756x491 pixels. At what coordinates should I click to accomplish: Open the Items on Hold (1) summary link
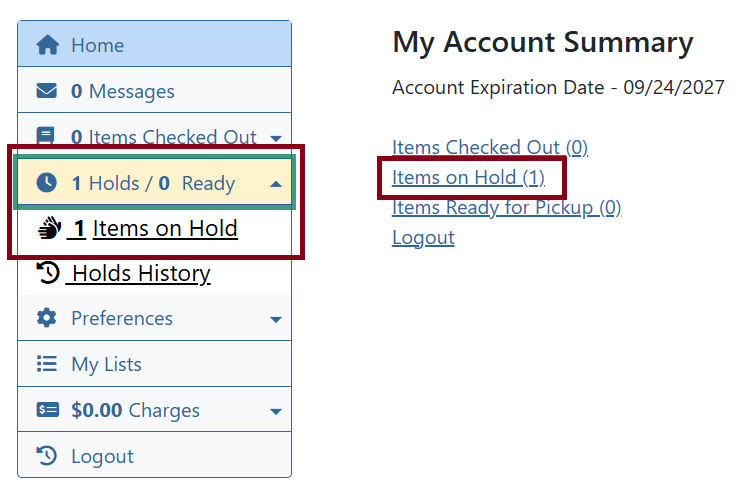[468, 178]
